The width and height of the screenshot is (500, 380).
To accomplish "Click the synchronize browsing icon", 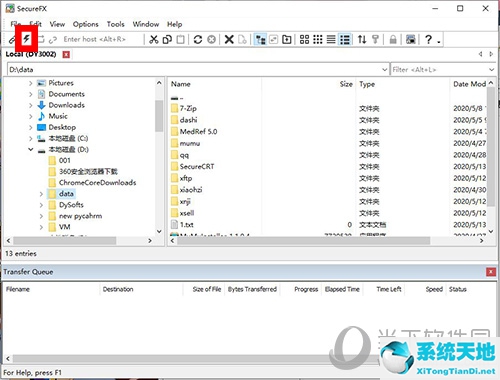I will (x=273, y=39).
